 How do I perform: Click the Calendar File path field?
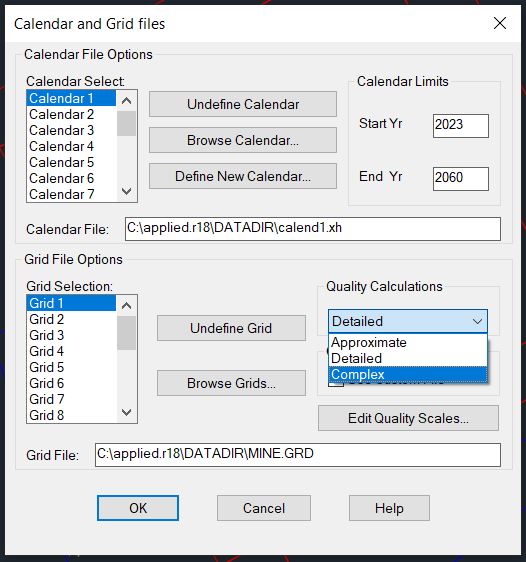pyautogui.click(x=313, y=229)
